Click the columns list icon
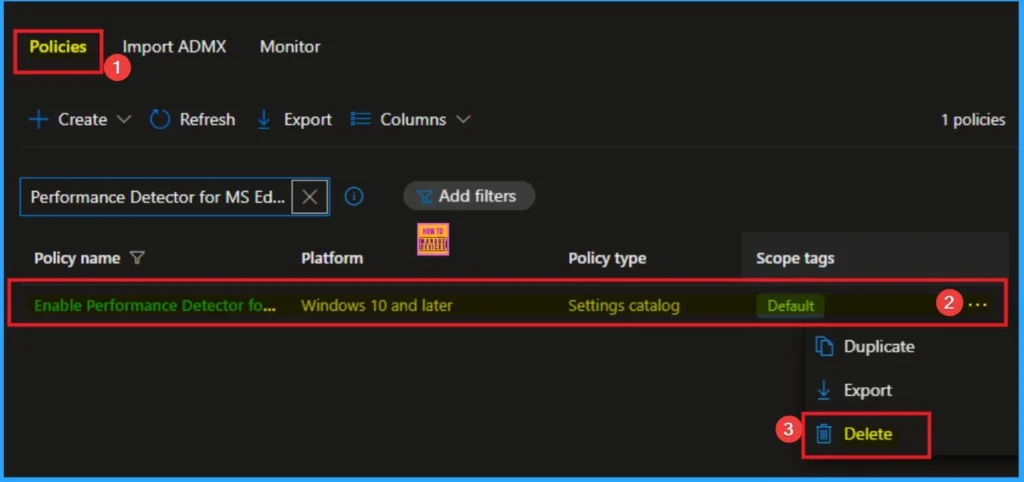1024x482 pixels. (x=360, y=120)
